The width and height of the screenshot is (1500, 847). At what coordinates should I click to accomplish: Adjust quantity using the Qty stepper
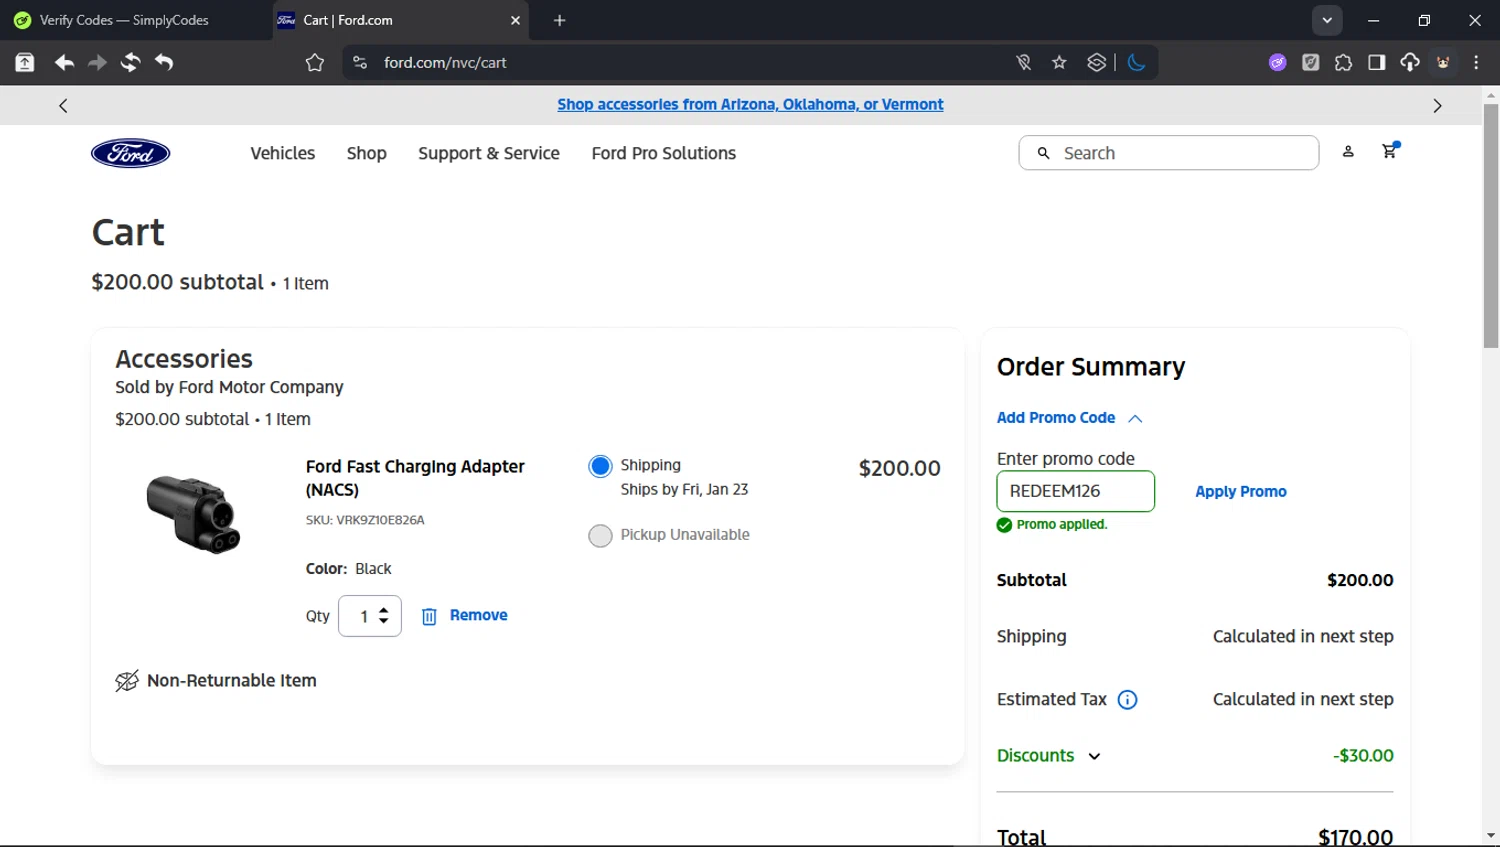point(383,616)
